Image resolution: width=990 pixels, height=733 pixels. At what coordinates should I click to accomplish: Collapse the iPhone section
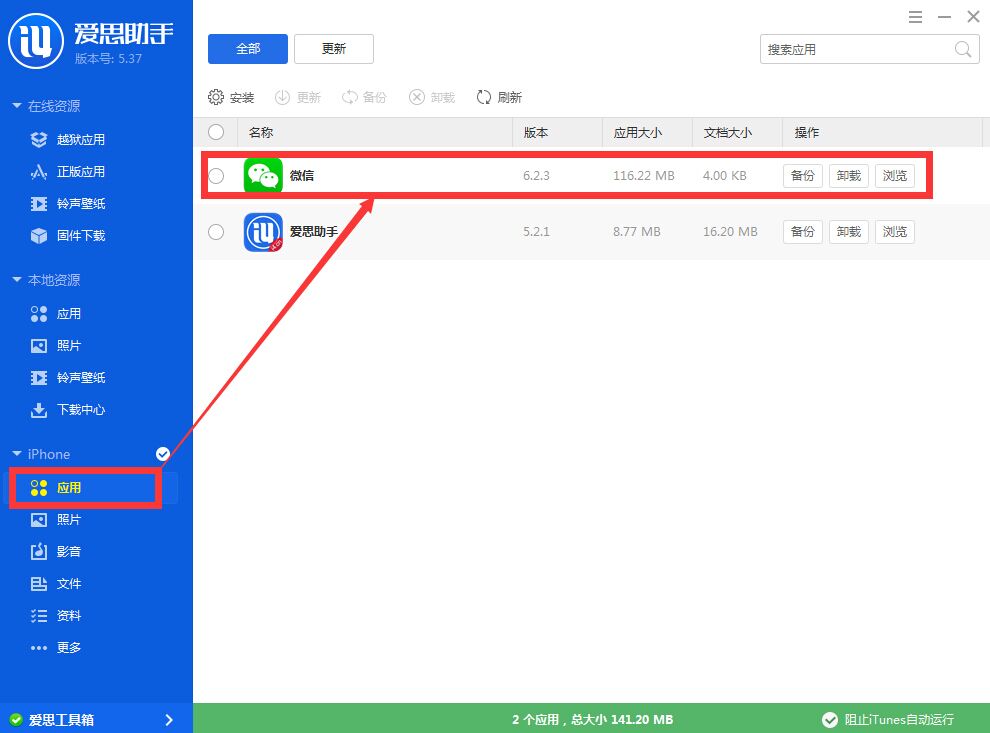point(44,454)
